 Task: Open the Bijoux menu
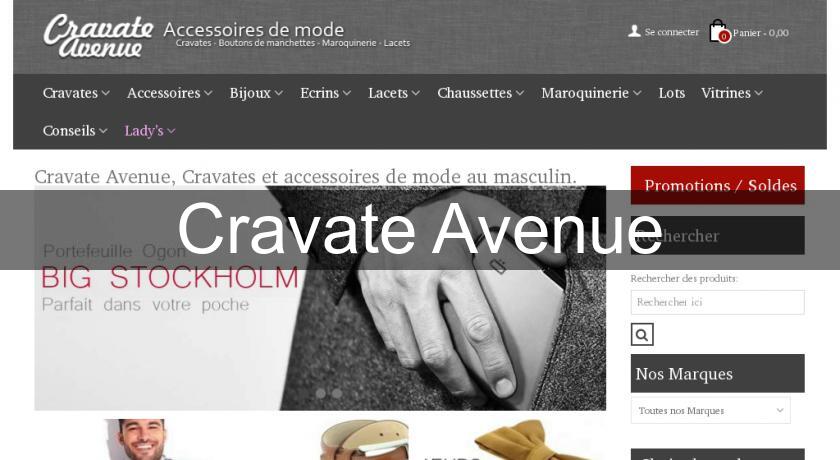point(256,93)
